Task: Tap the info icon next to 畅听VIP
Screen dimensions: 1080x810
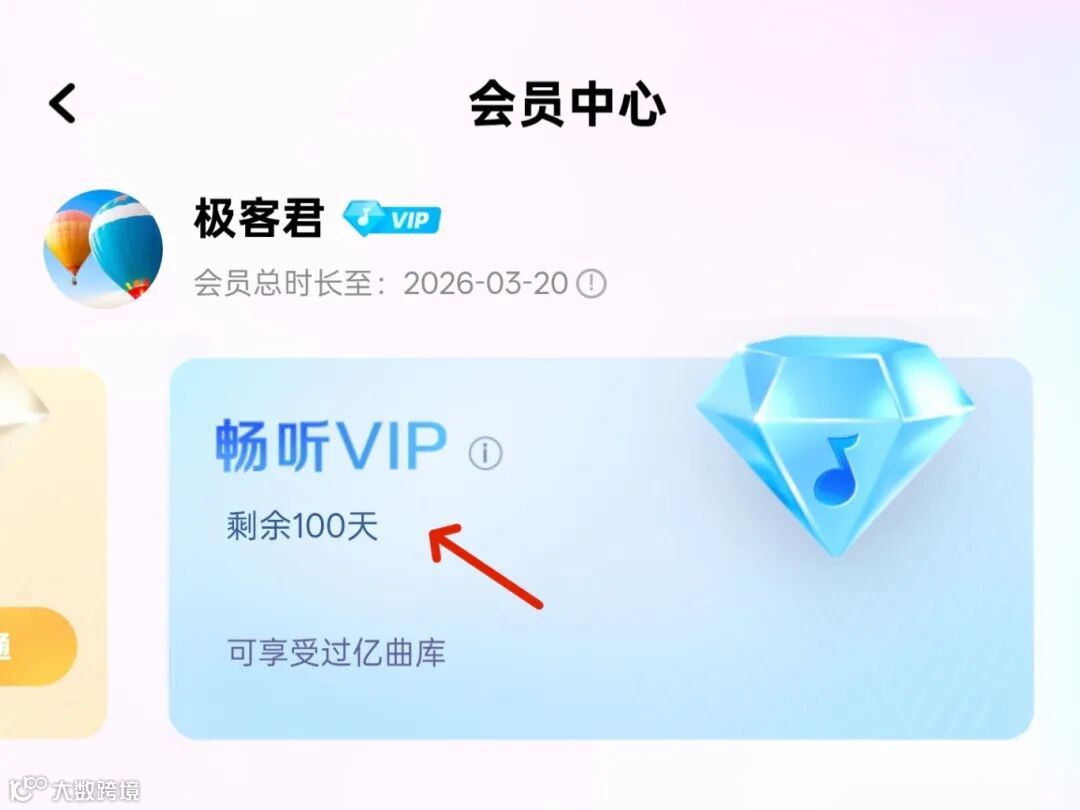Action: pyautogui.click(x=486, y=453)
